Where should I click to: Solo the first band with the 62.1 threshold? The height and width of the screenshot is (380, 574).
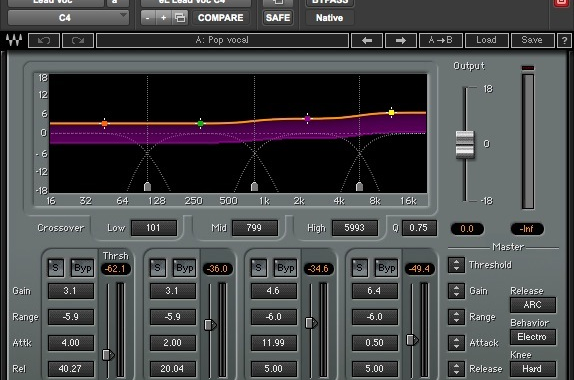point(56,268)
